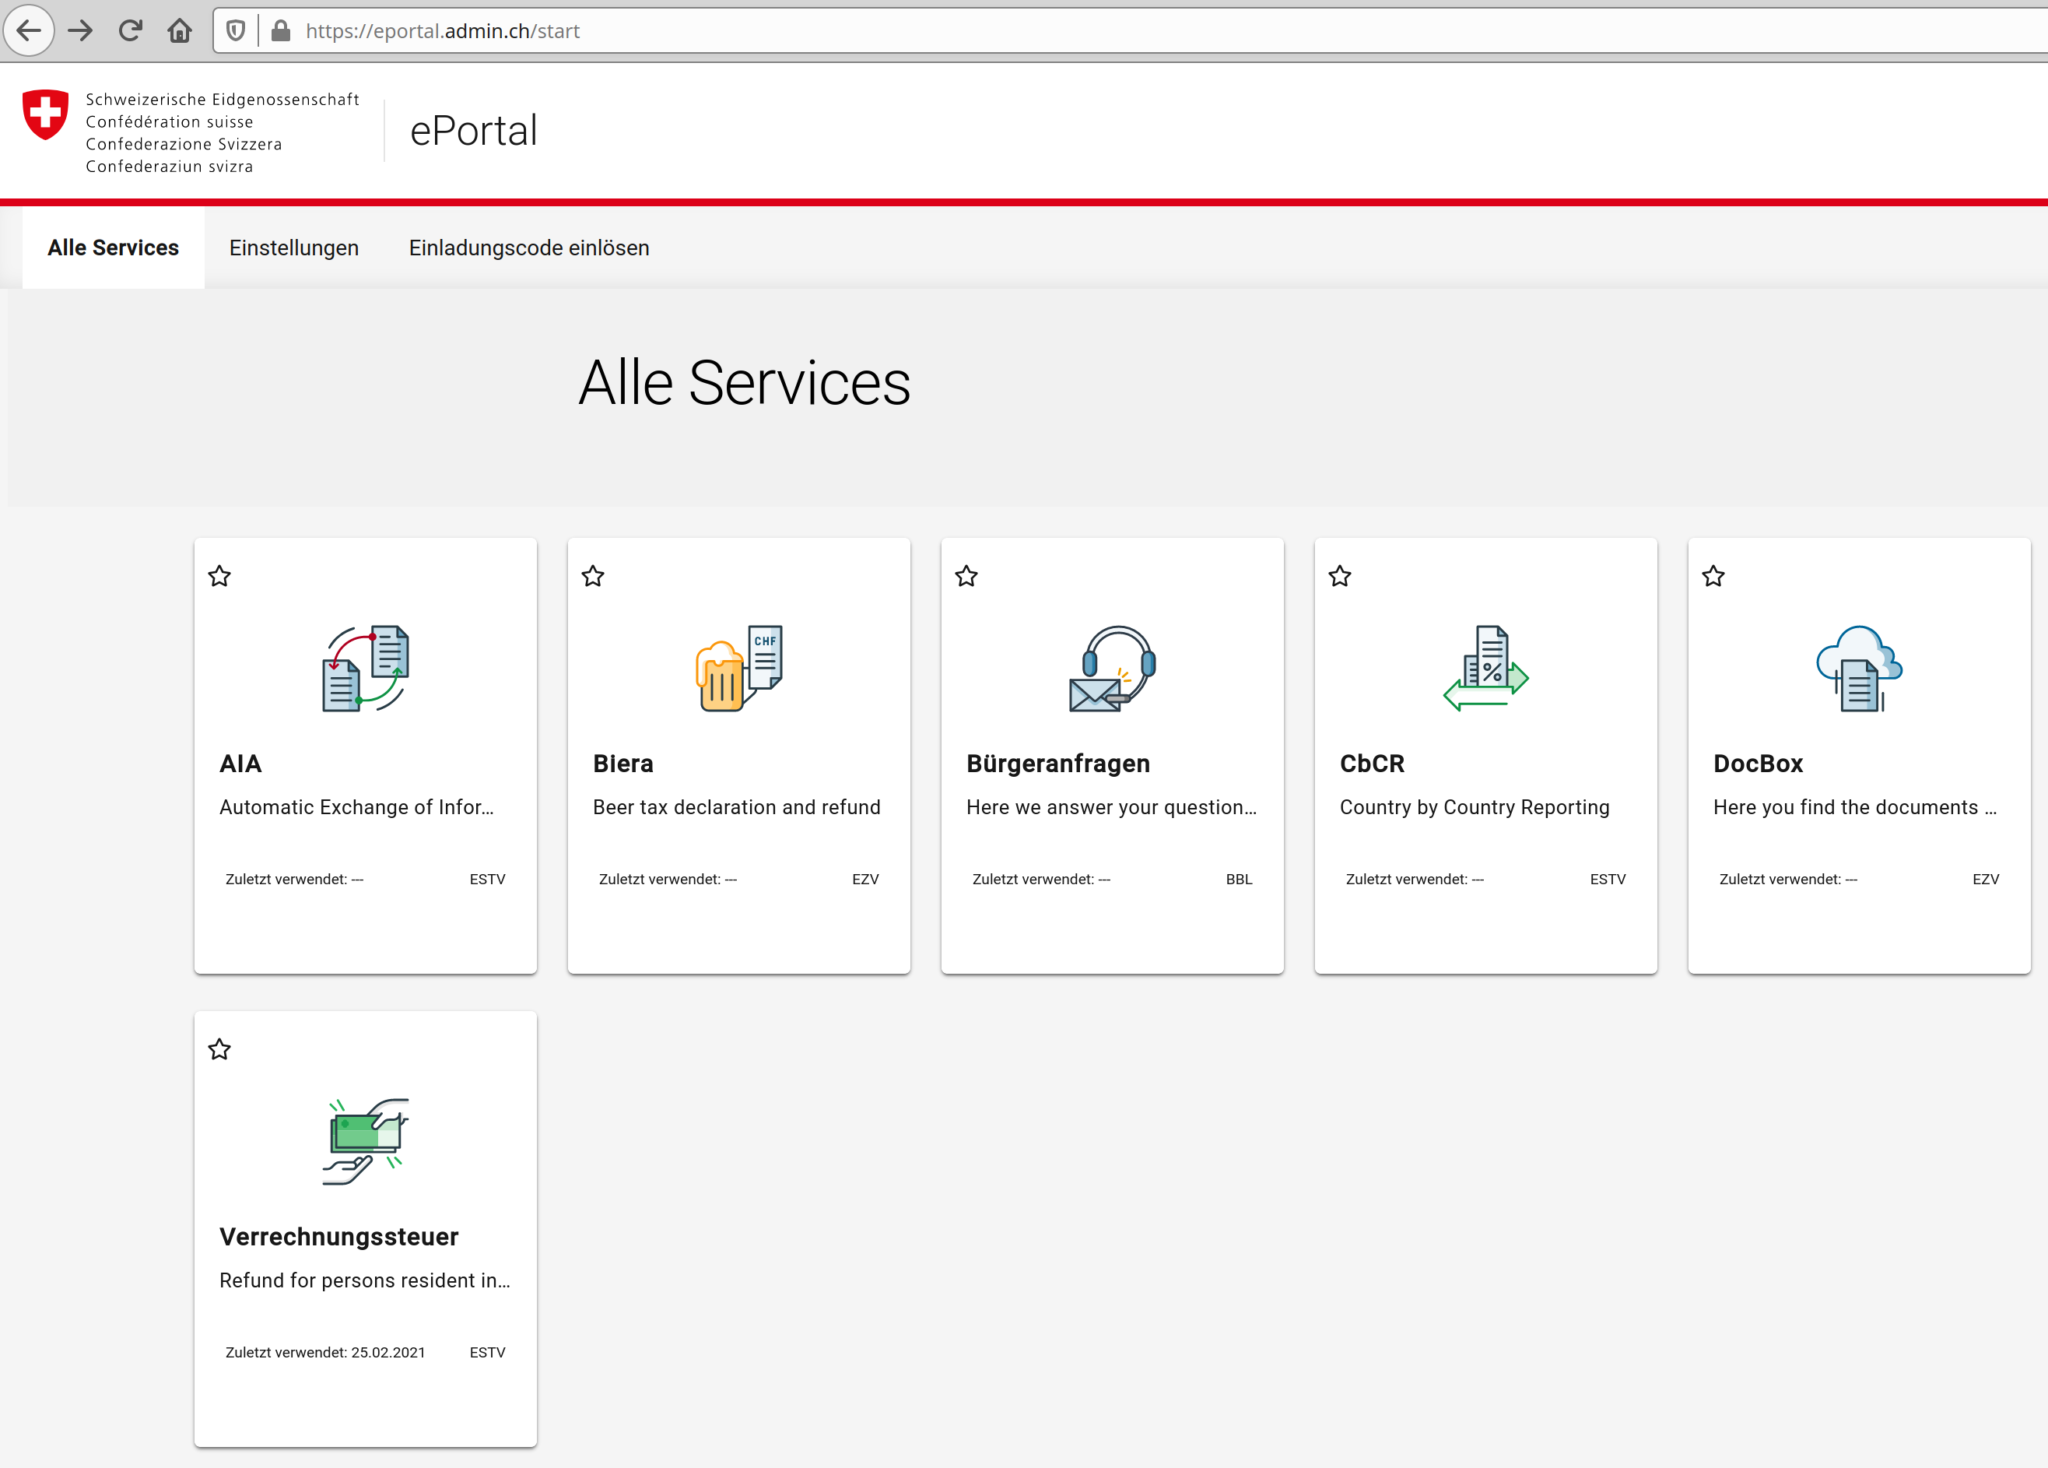Select the Alle Services tab
The image size is (2048, 1468).
tap(113, 248)
